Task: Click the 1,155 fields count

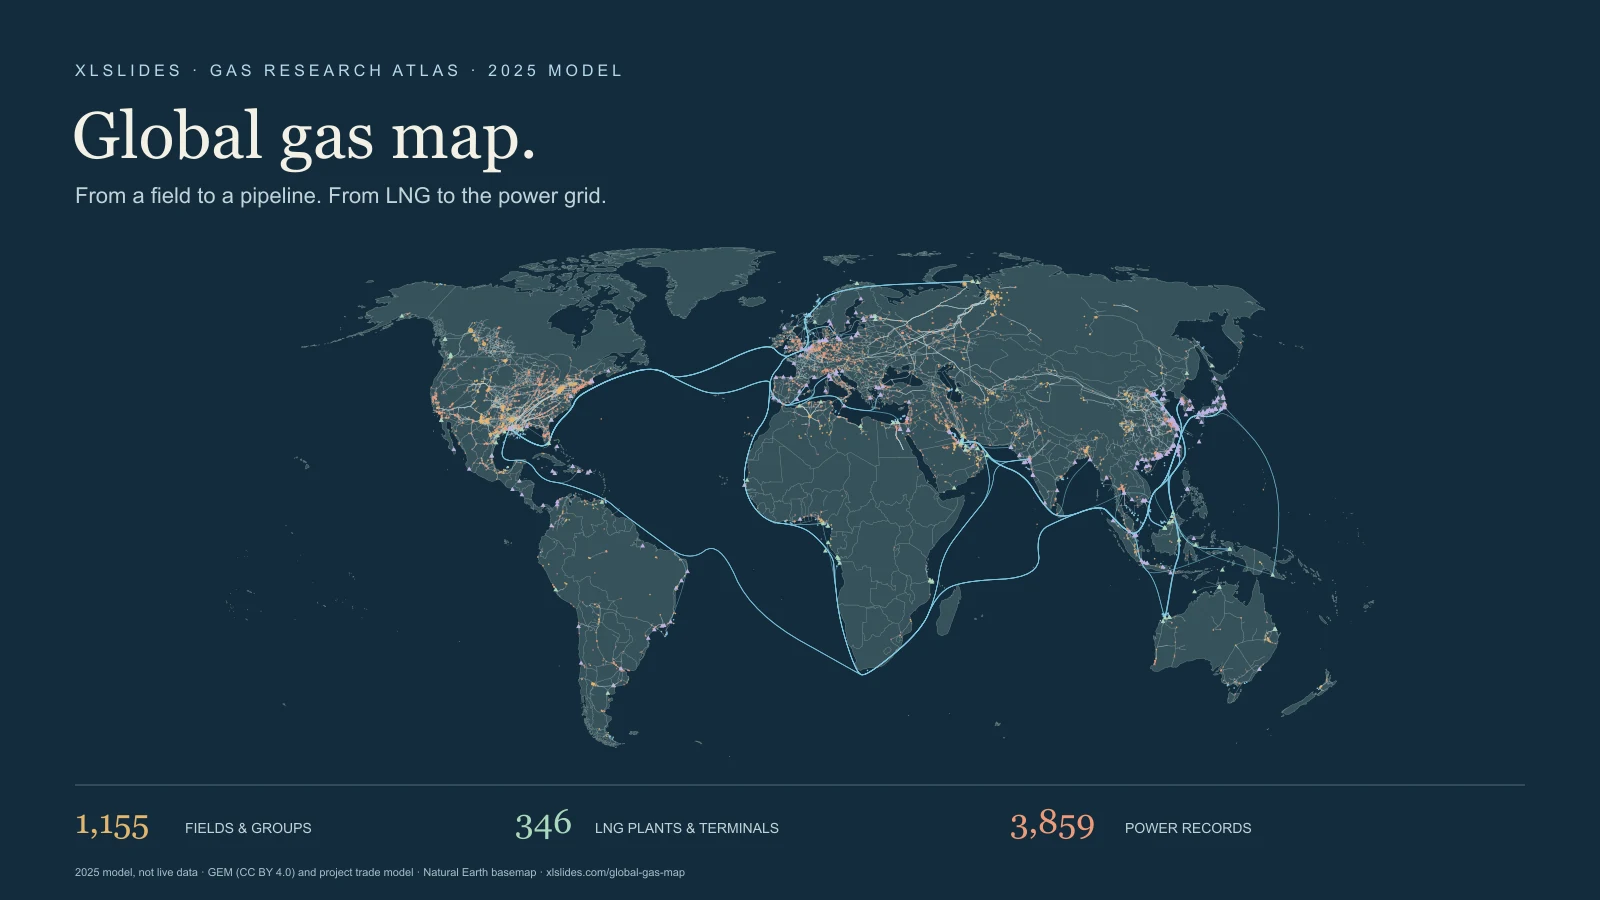Action: 112,826
